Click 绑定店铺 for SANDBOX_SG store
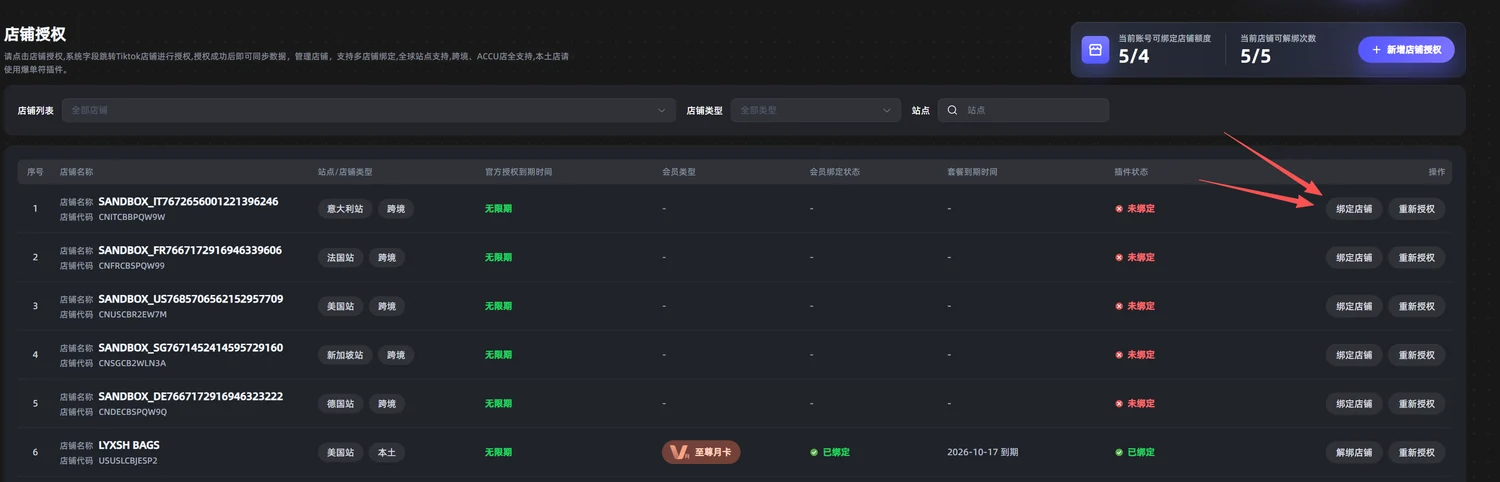Image resolution: width=1500 pixels, height=482 pixels. pos(1354,355)
